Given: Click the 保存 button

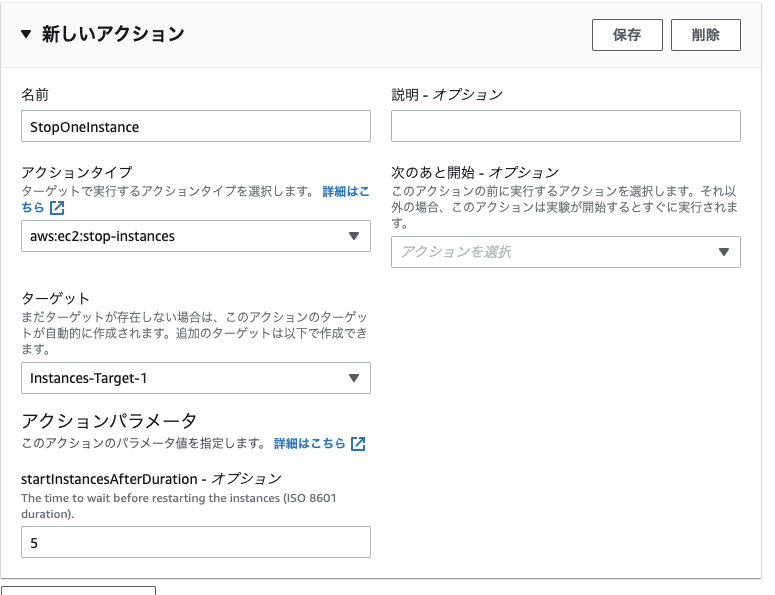Looking at the screenshot, I should 627,35.
